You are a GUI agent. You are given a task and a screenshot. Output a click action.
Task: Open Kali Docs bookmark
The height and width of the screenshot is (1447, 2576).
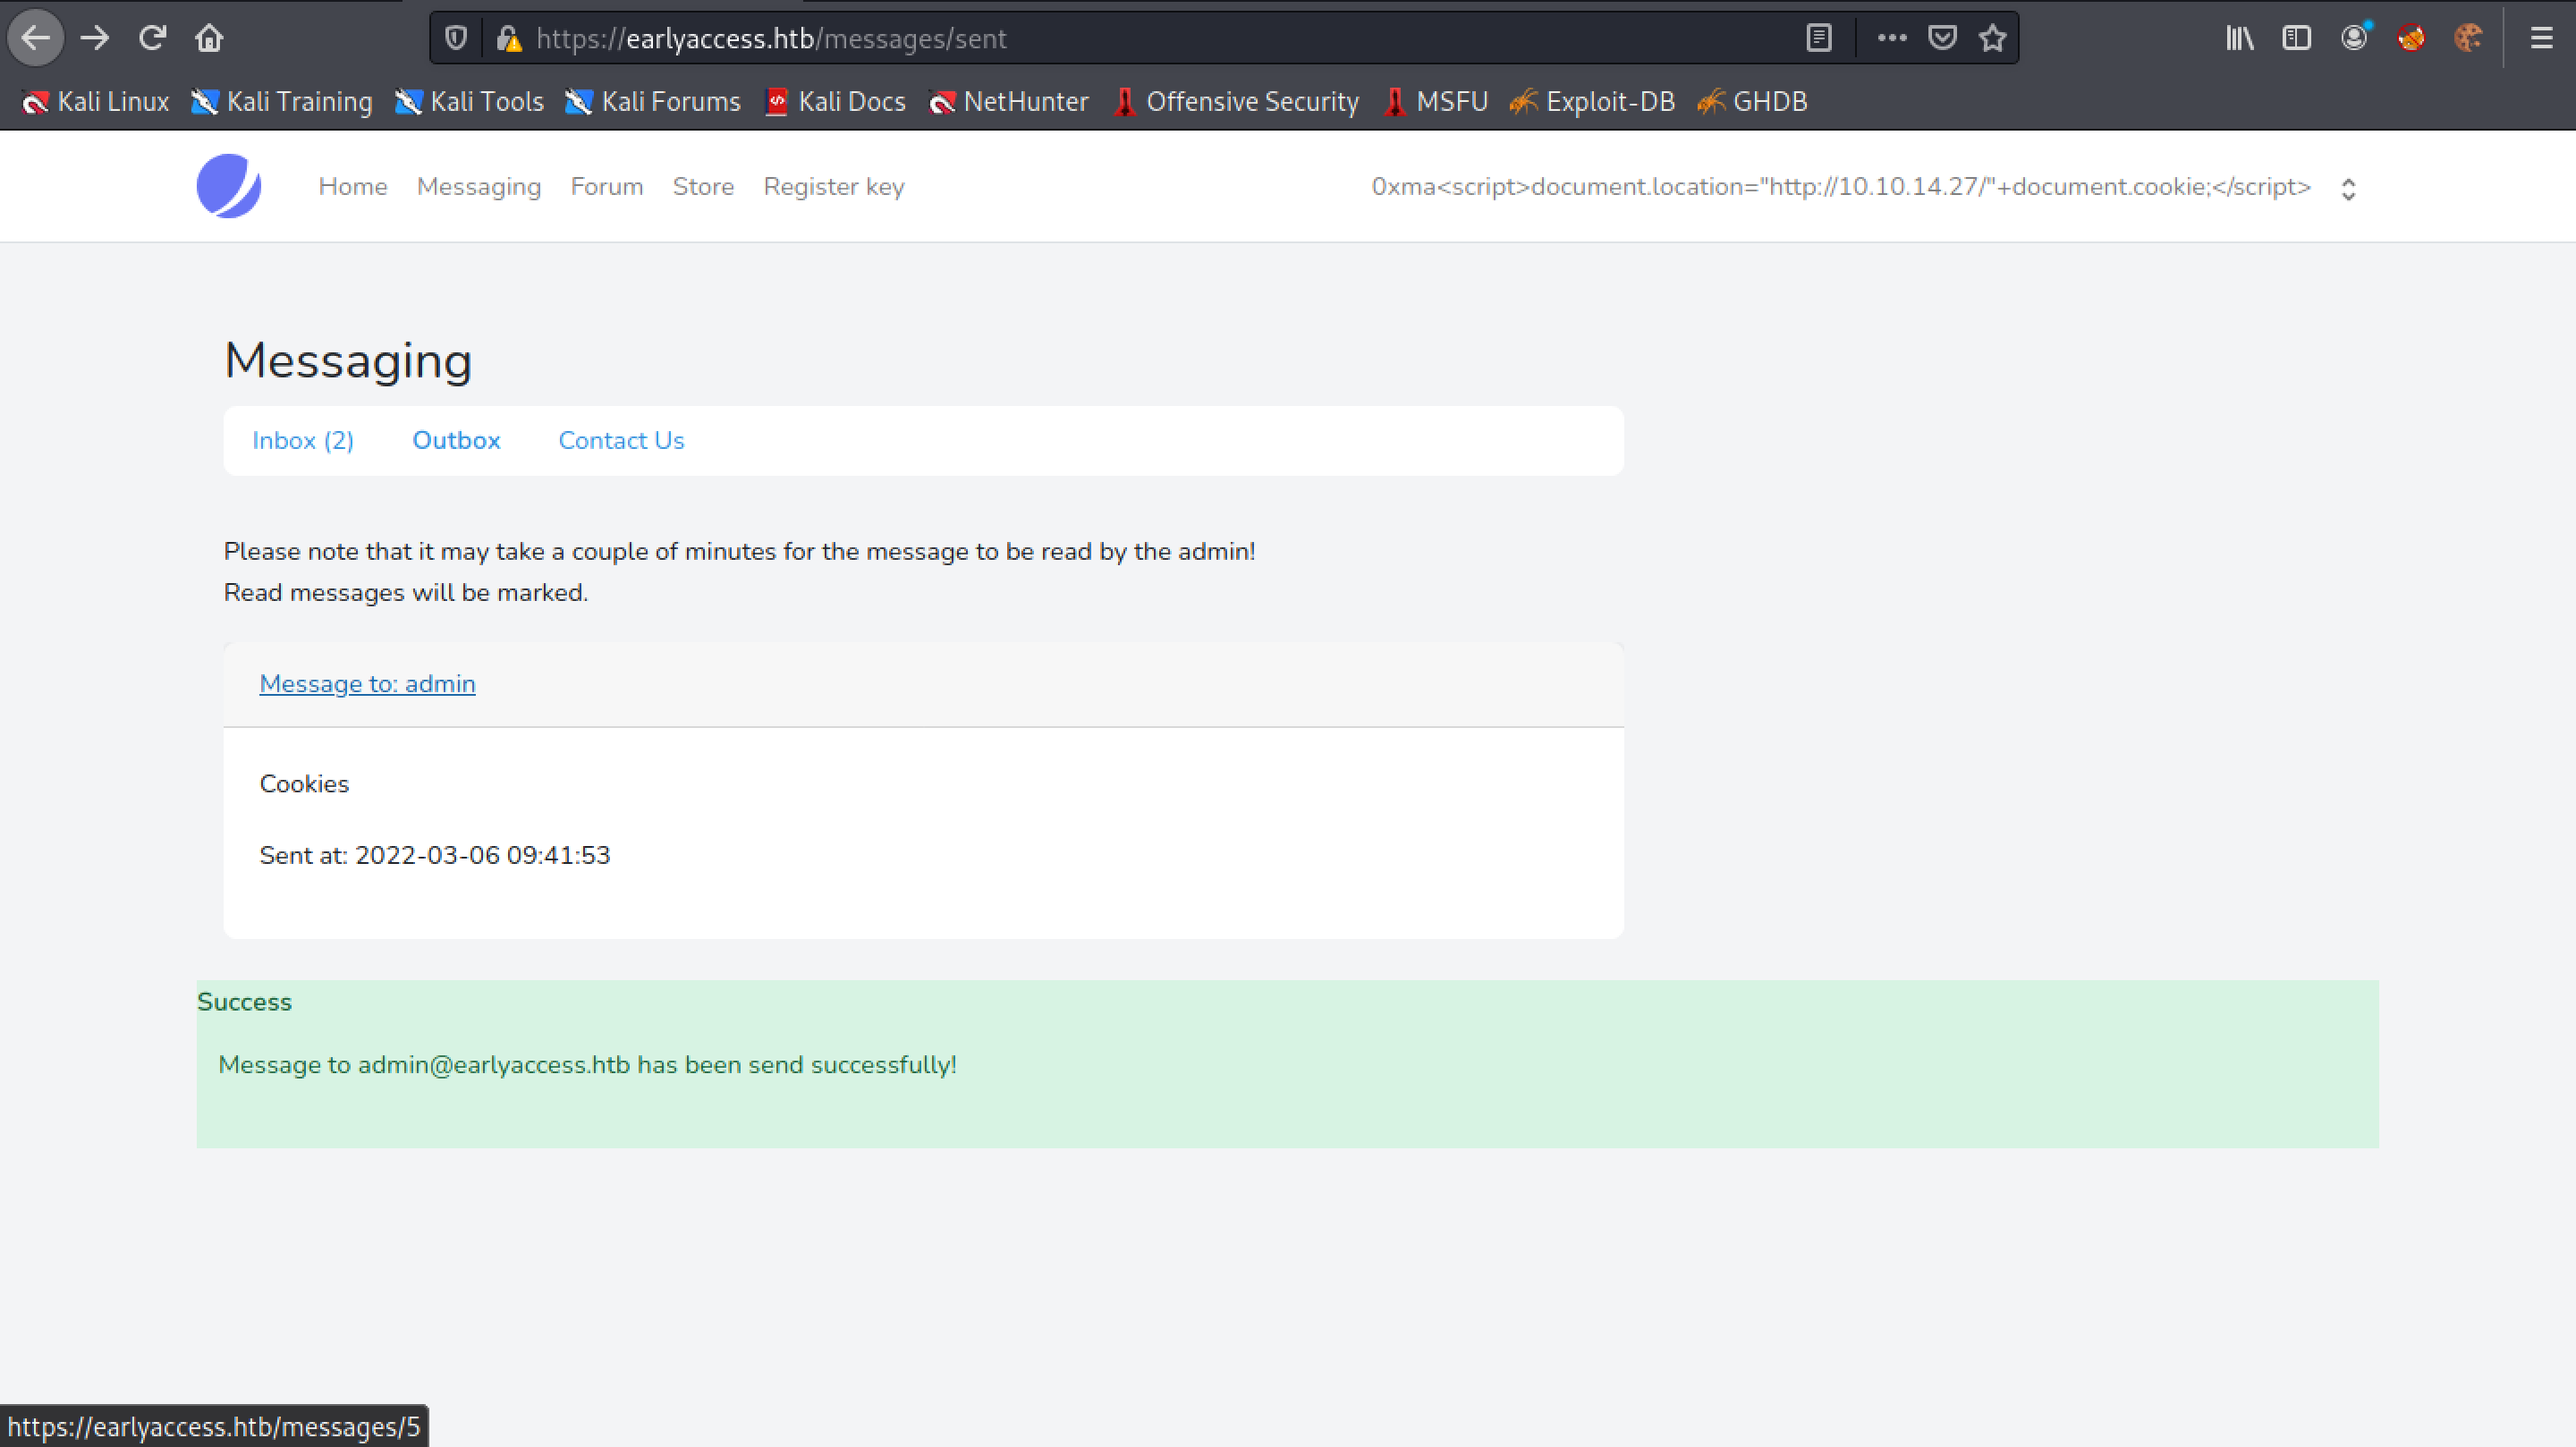point(835,102)
